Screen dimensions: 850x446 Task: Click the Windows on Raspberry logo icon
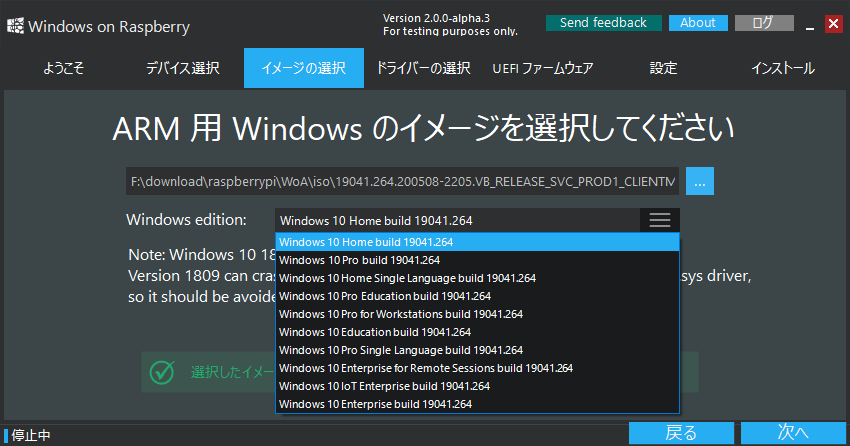(x=15, y=25)
